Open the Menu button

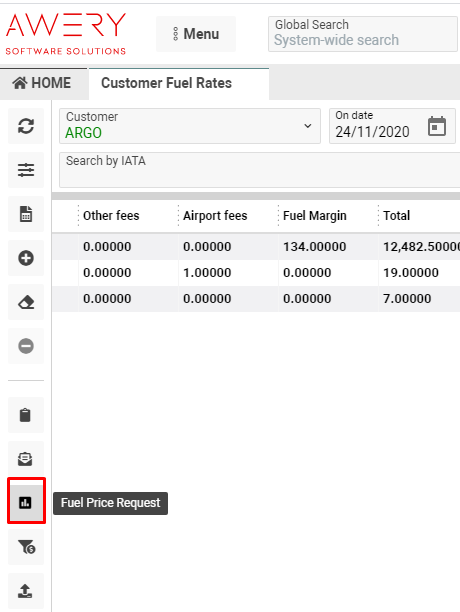pyautogui.click(x=196, y=34)
